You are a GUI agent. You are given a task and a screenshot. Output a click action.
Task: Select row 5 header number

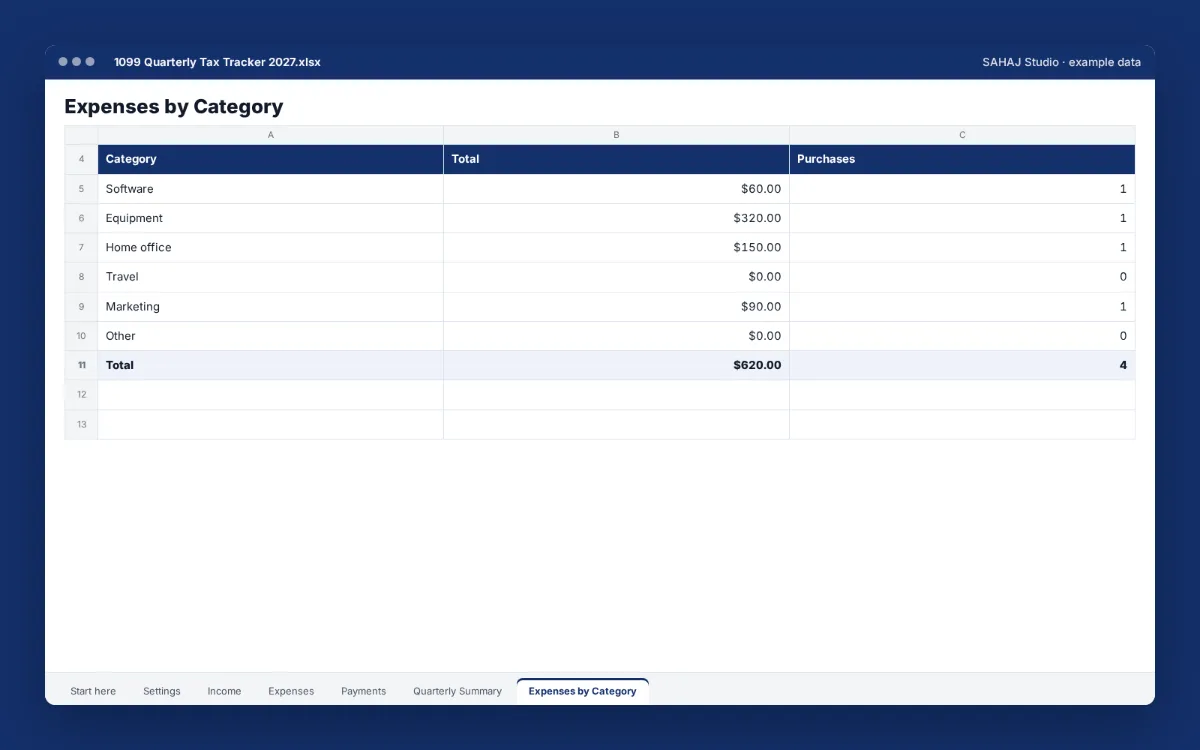(81, 189)
